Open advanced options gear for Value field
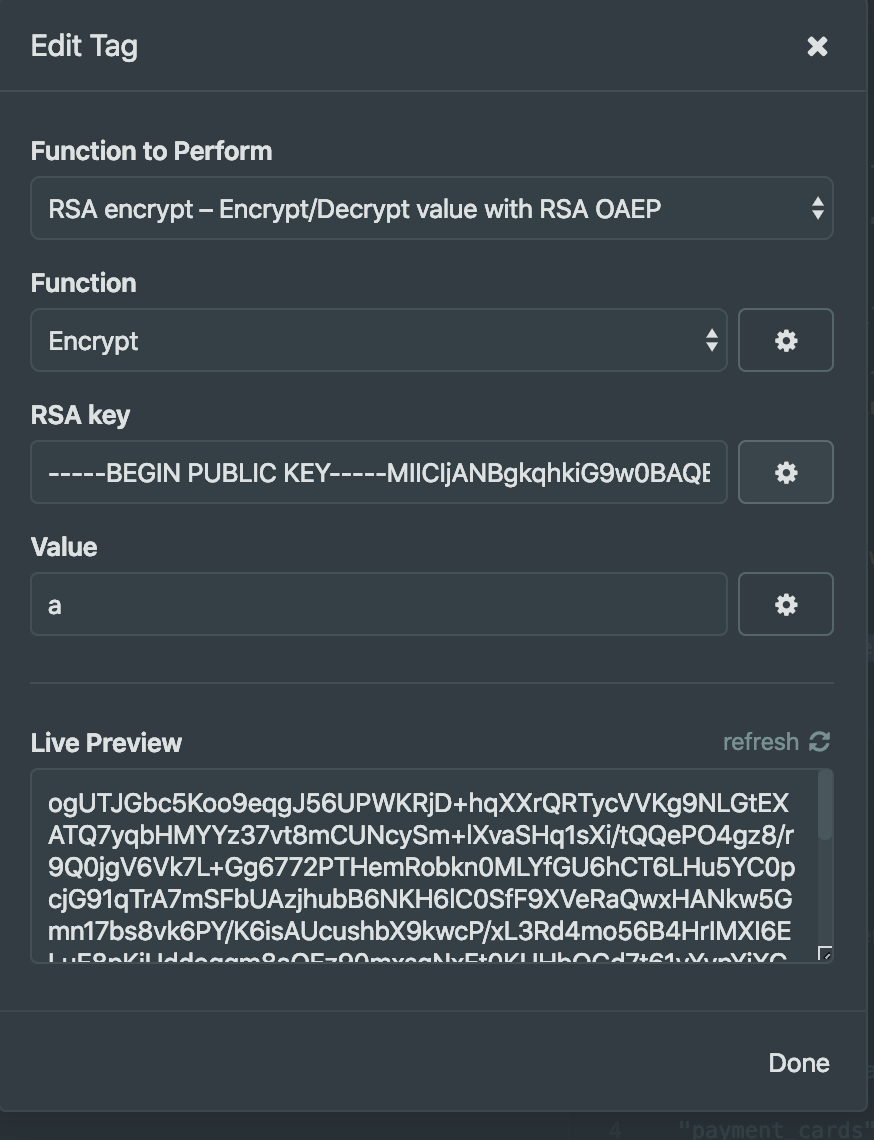 (786, 604)
